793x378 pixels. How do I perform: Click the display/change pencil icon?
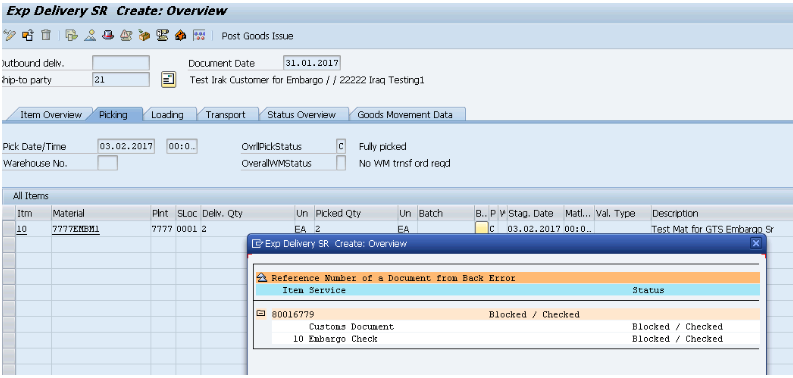pyautogui.click(x=9, y=35)
